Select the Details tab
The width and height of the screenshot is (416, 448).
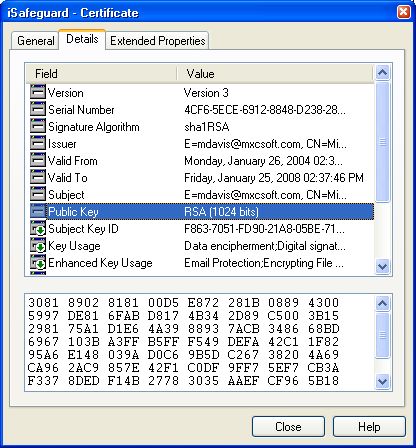coord(82,39)
